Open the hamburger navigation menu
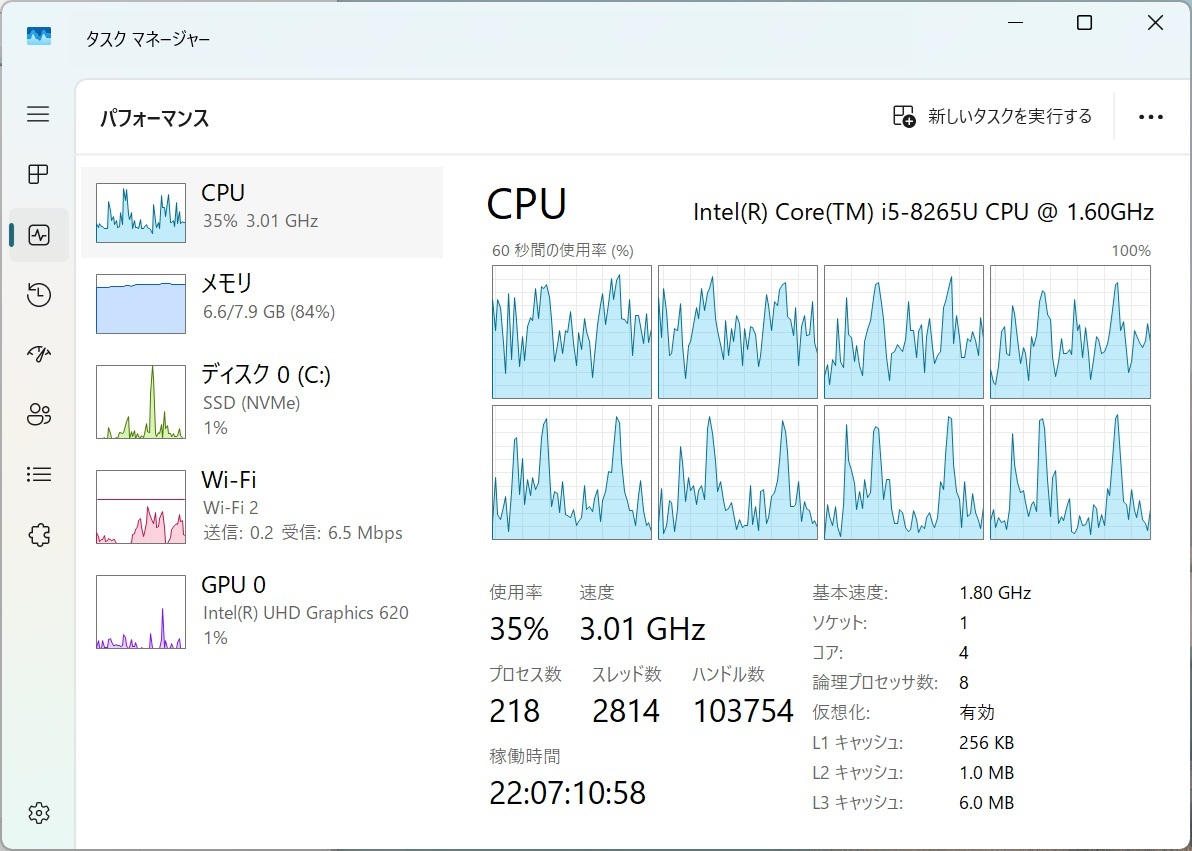This screenshot has width=1192, height=851. (x=38, y=114)
